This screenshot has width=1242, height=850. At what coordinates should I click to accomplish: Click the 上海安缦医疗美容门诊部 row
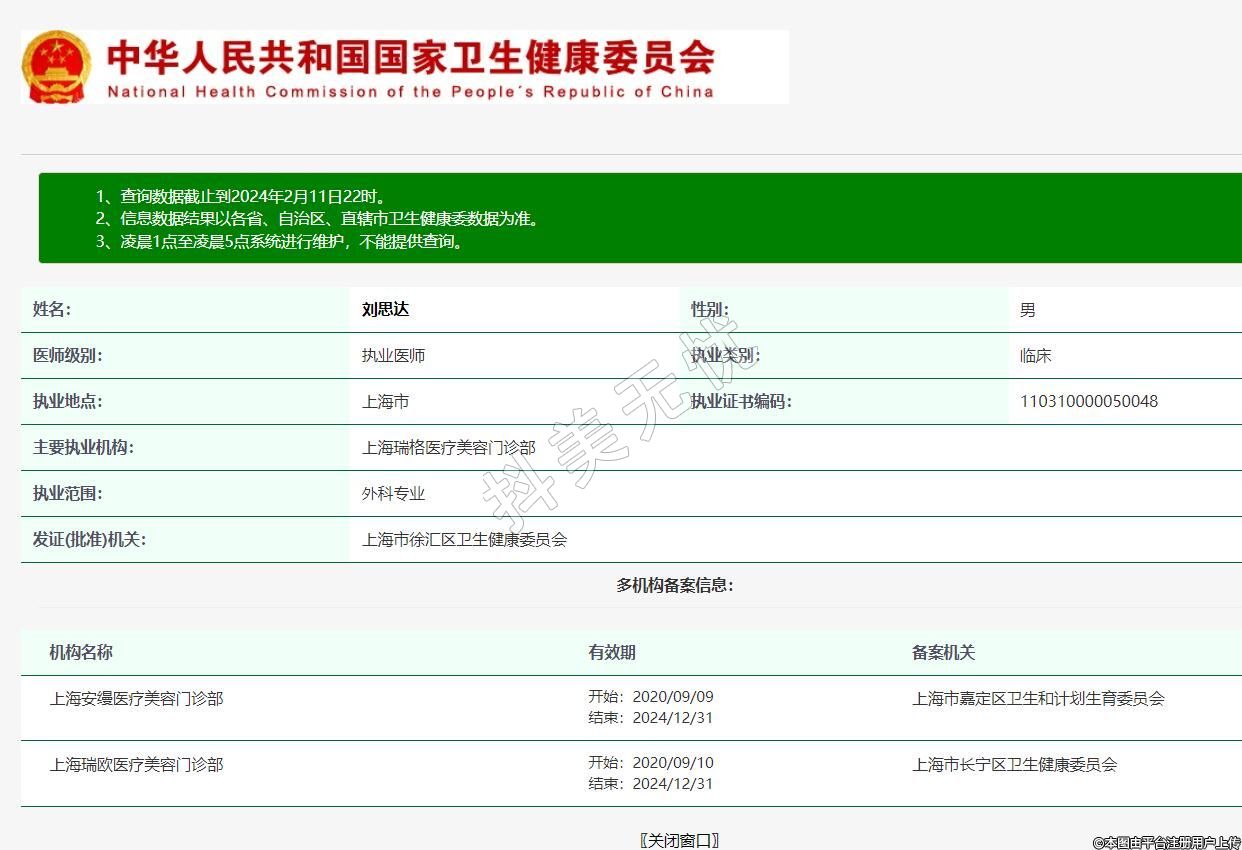136,699
